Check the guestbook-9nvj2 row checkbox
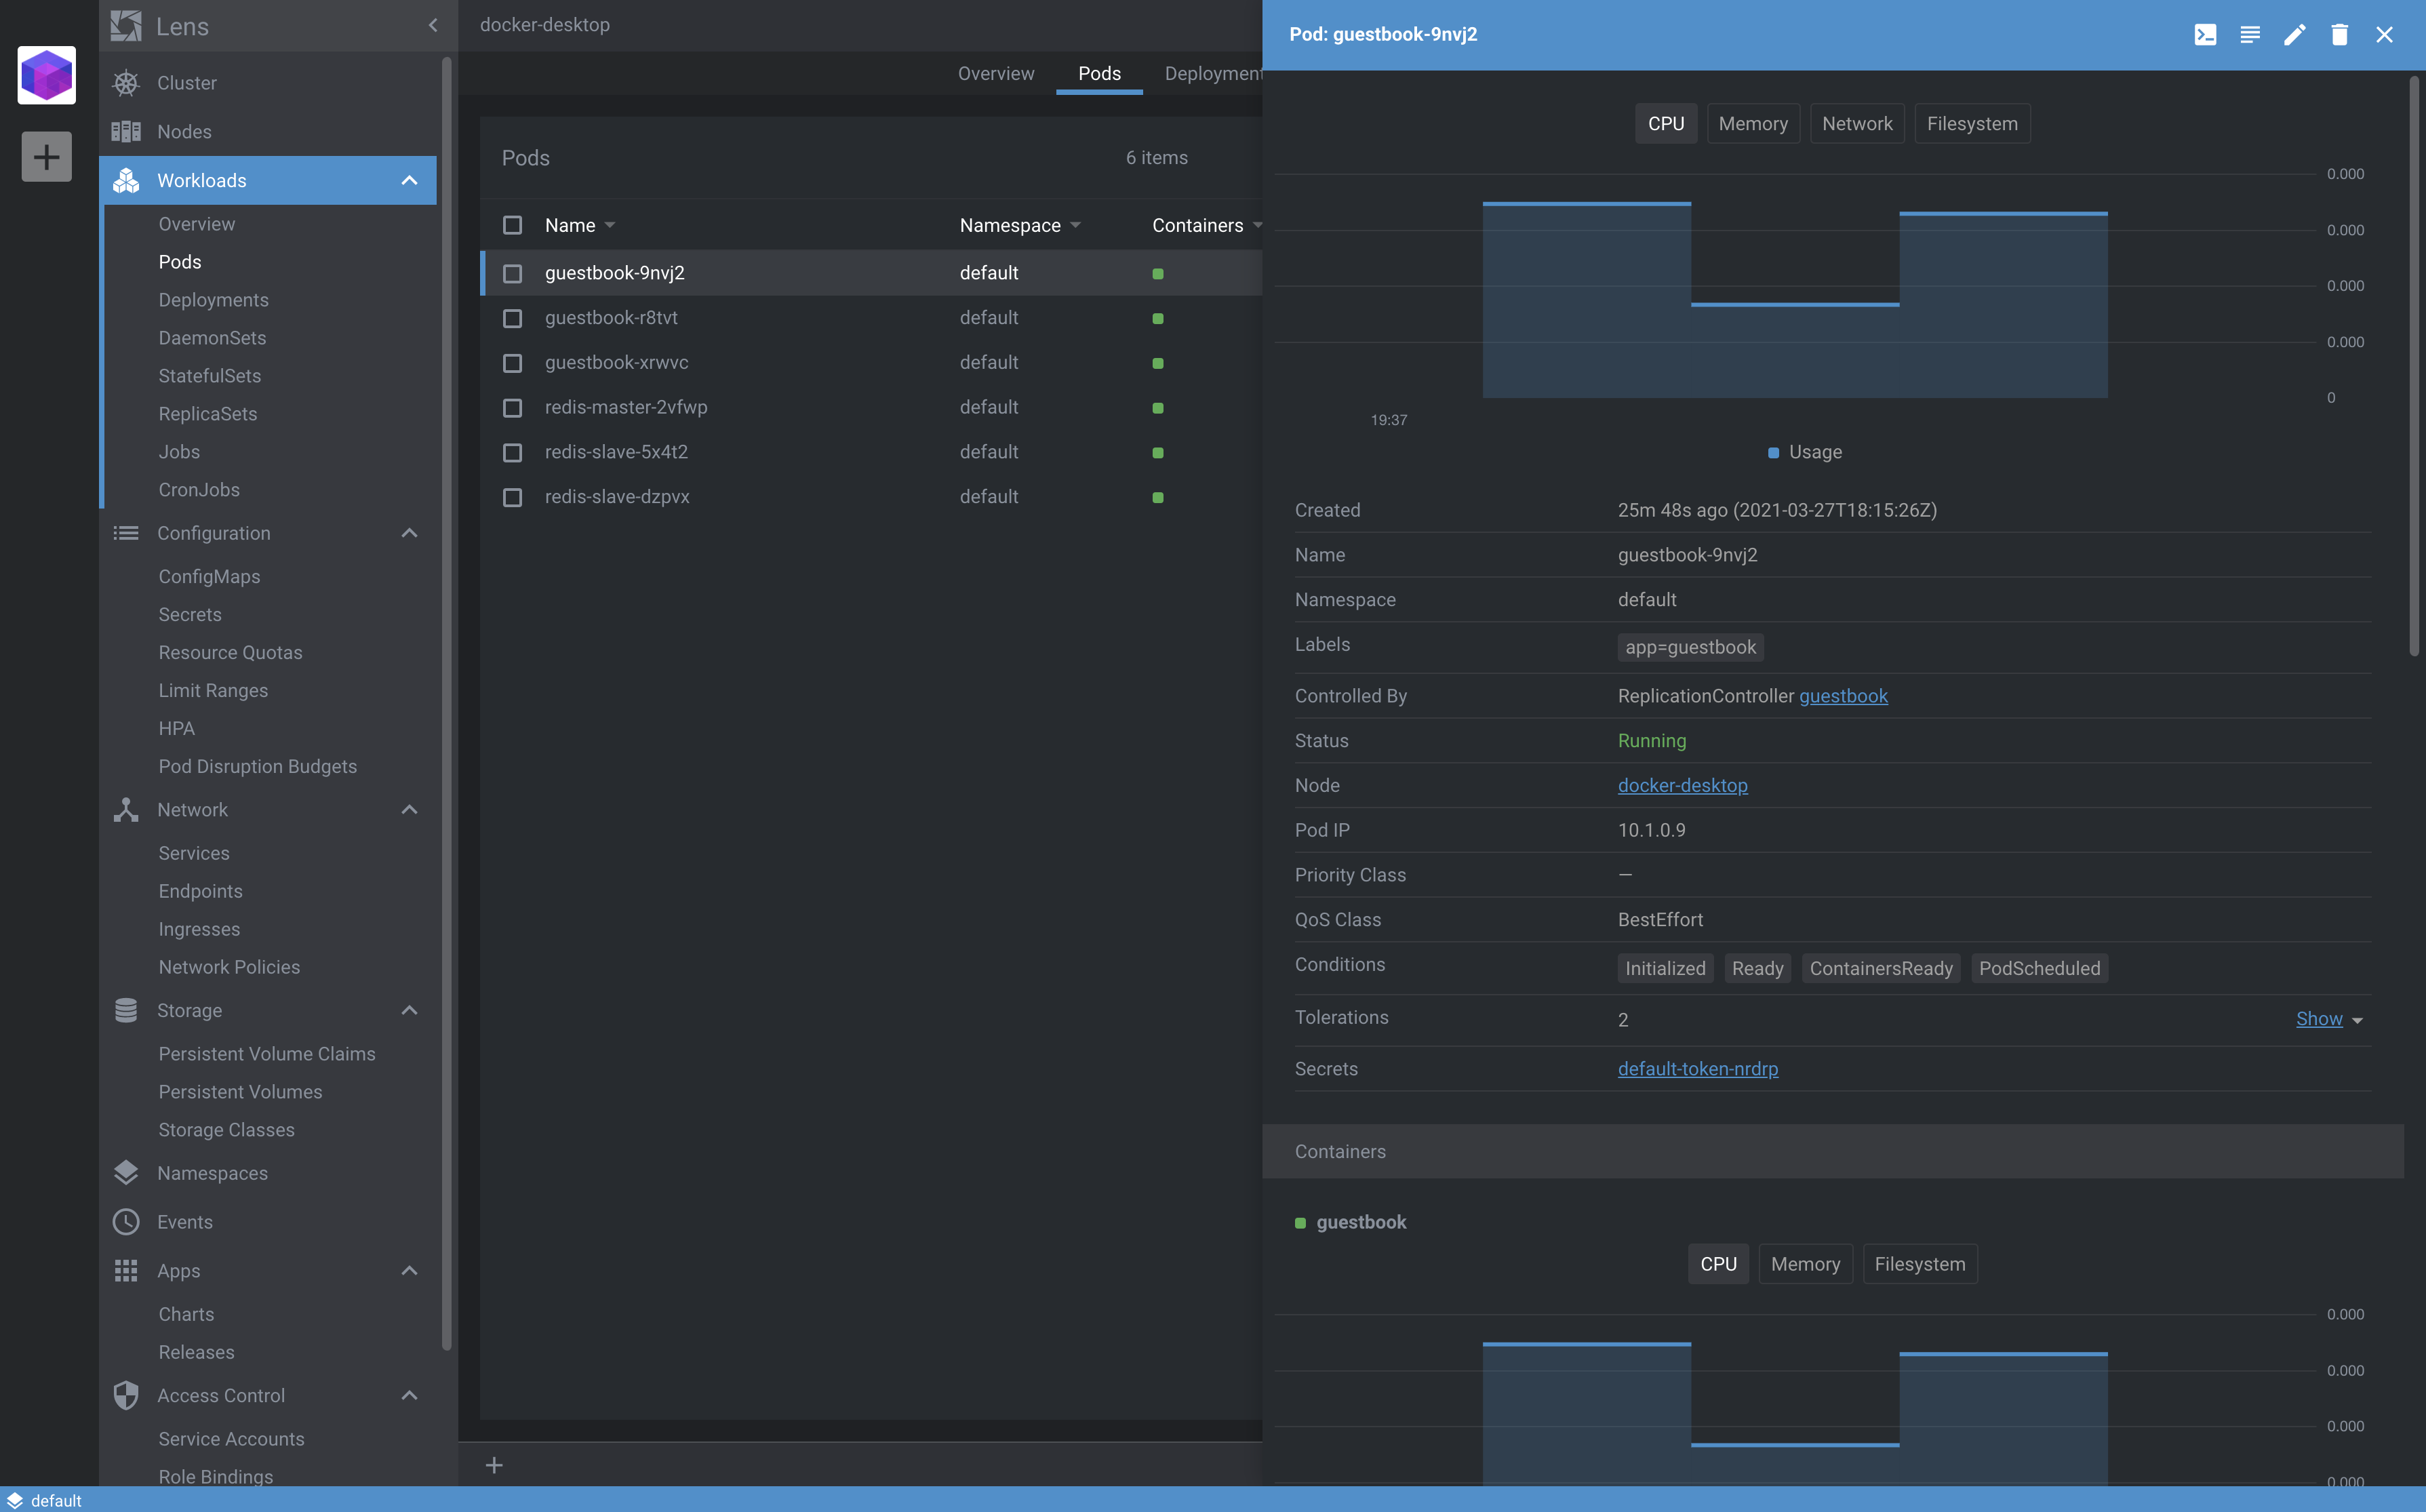The width and height of the screenshot is (2426, 1512). pyautogui.click(x=512, y=274)
